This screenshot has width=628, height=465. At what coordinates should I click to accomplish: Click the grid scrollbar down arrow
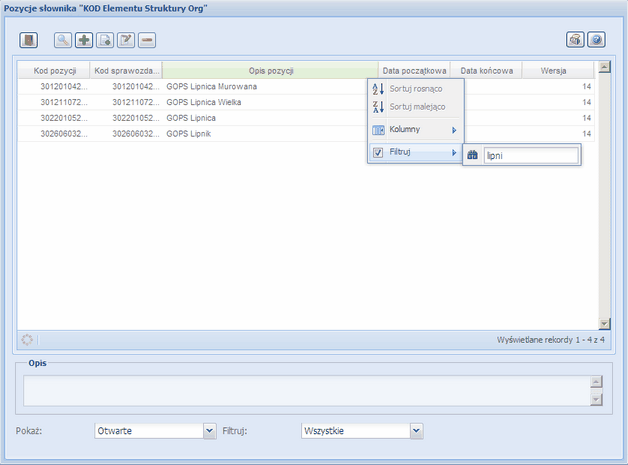pyautogui.click(x=603, y=323)
